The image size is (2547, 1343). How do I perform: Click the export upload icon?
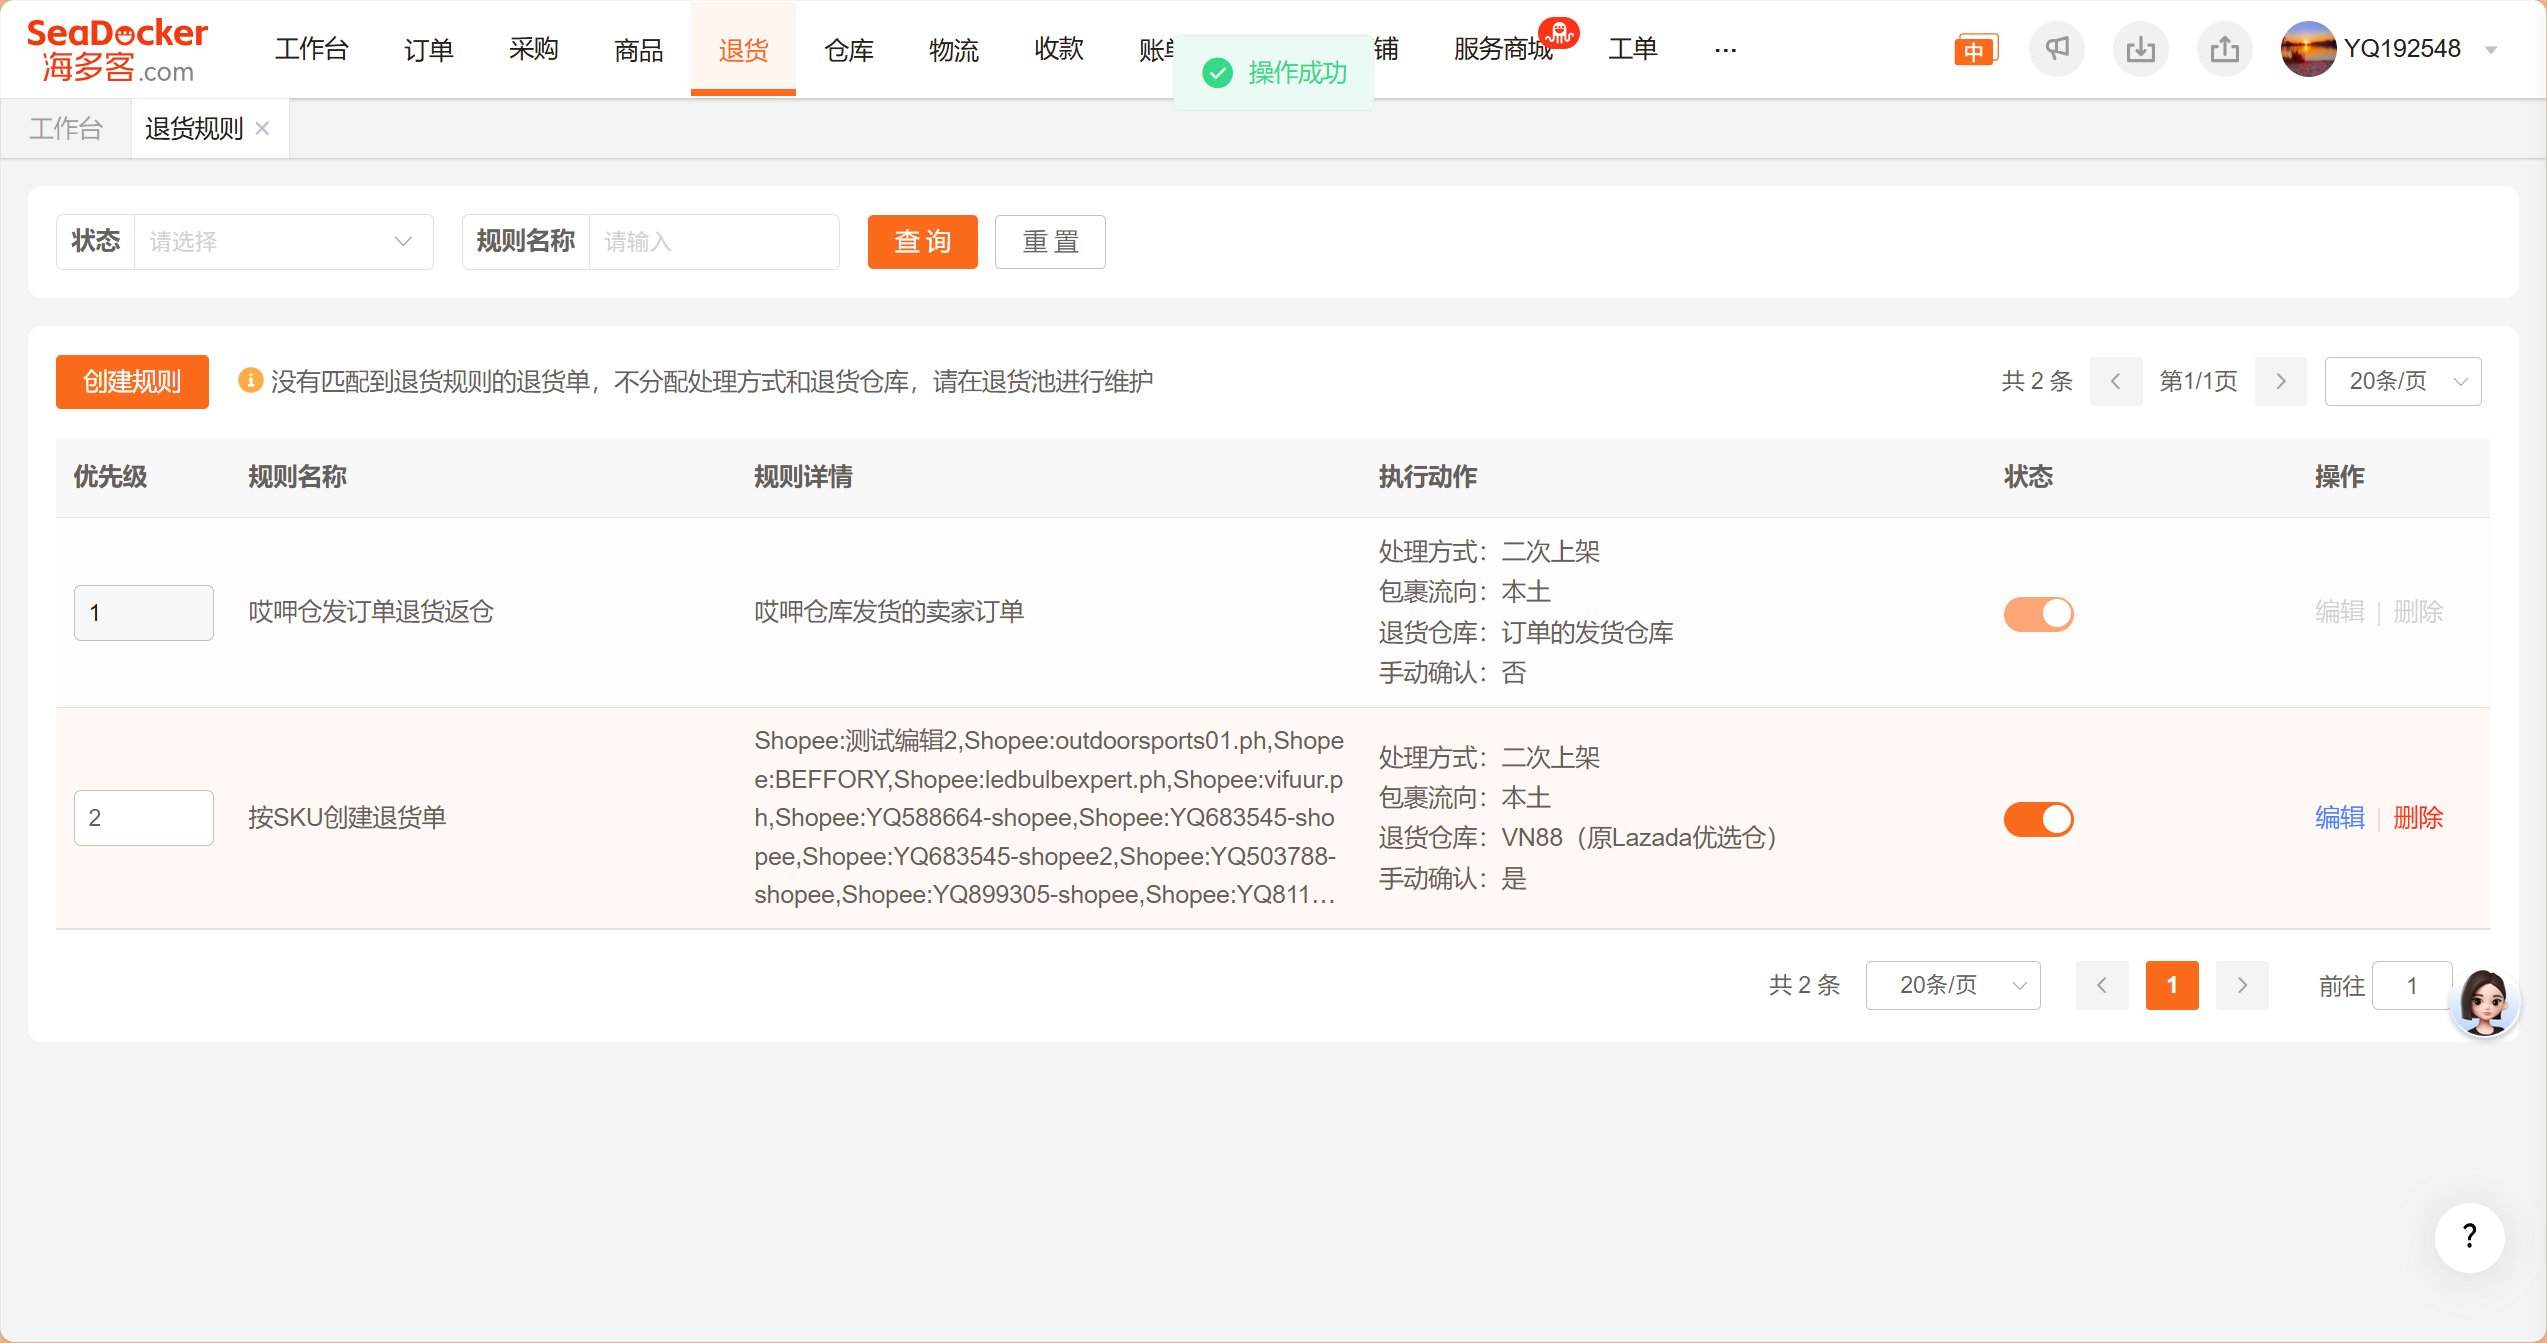pos(2224,49)
